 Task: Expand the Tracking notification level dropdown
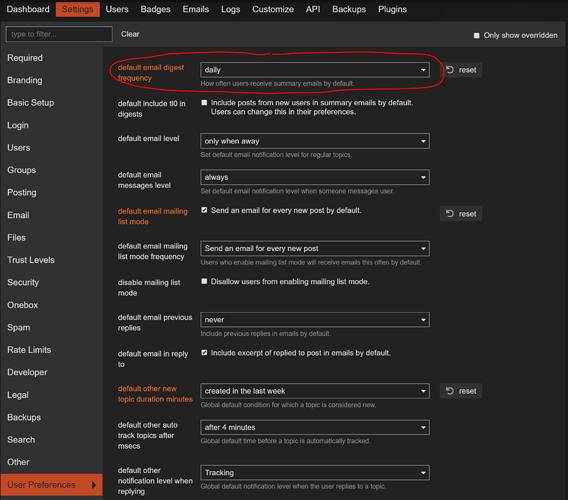coord(315,472)
